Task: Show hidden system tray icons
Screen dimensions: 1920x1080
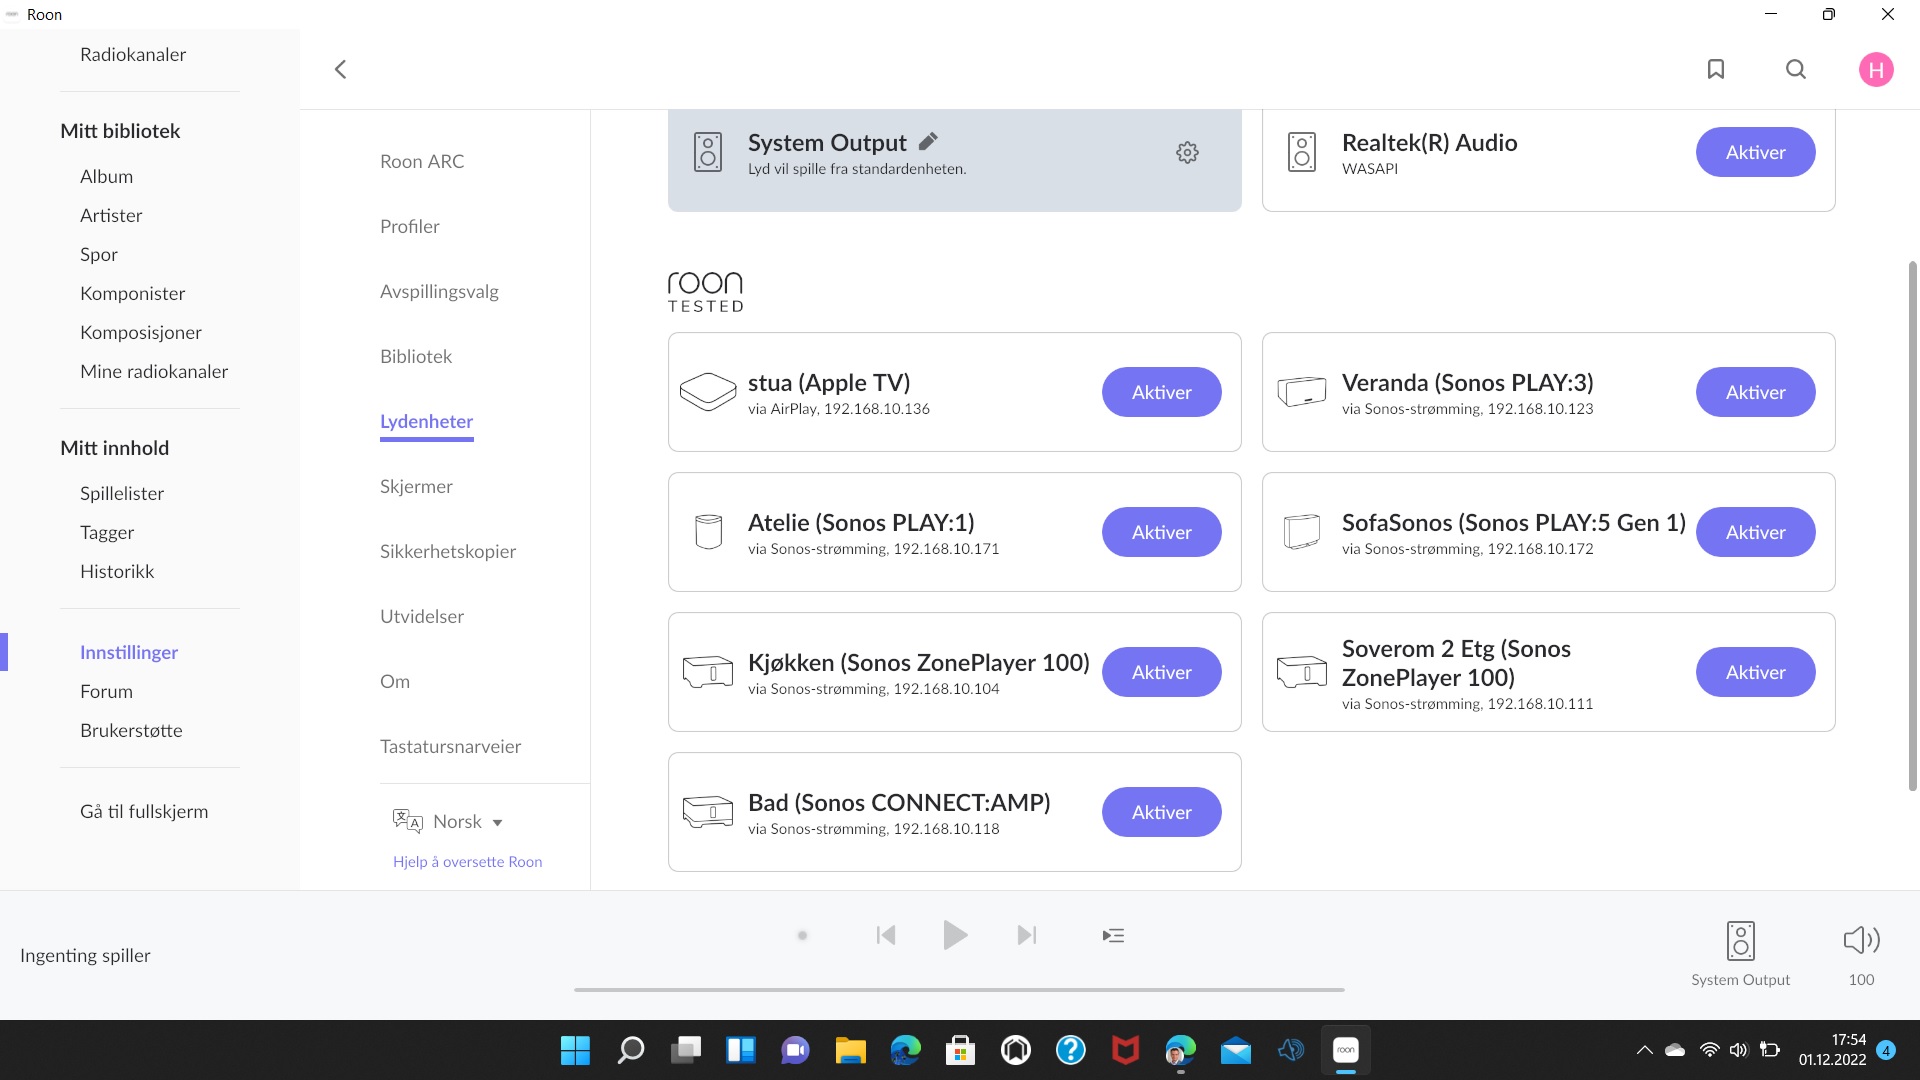Action: 1644,1050
